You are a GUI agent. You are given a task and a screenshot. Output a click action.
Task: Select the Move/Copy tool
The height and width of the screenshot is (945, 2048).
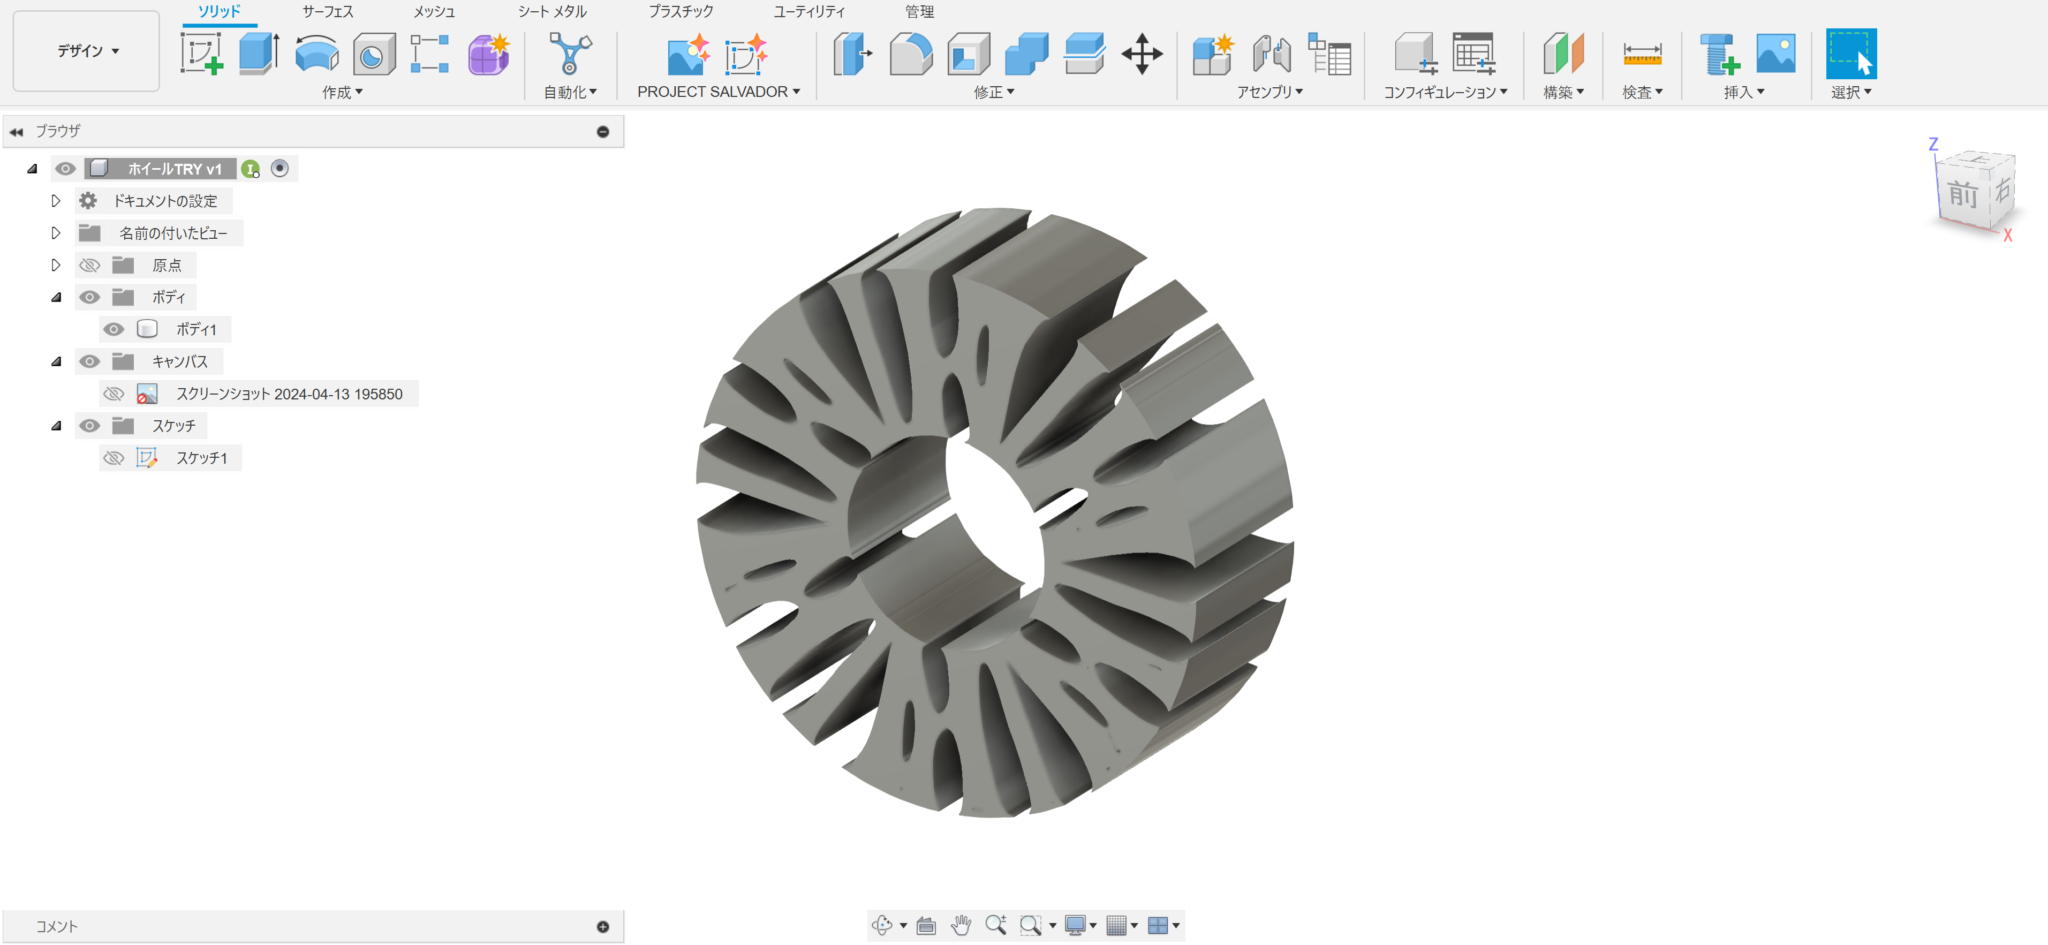coord(1142,55)
